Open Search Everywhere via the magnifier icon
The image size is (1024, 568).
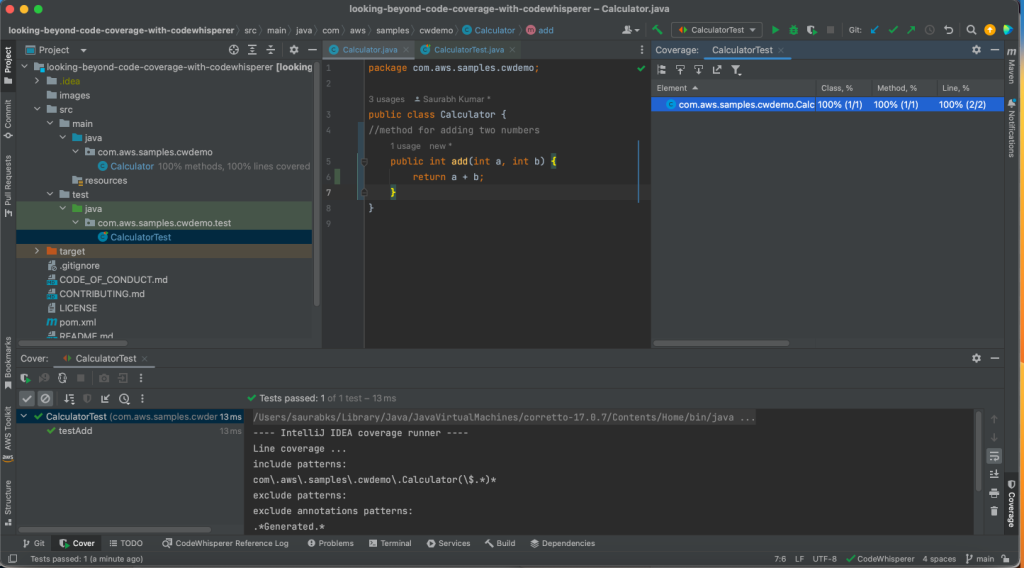click(972, 30)
